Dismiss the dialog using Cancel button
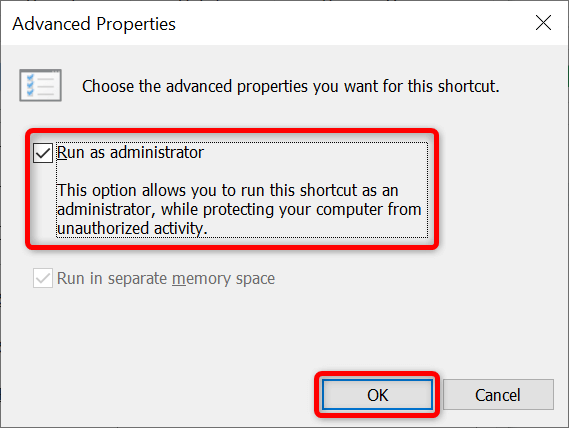 [x=498, y=395]
